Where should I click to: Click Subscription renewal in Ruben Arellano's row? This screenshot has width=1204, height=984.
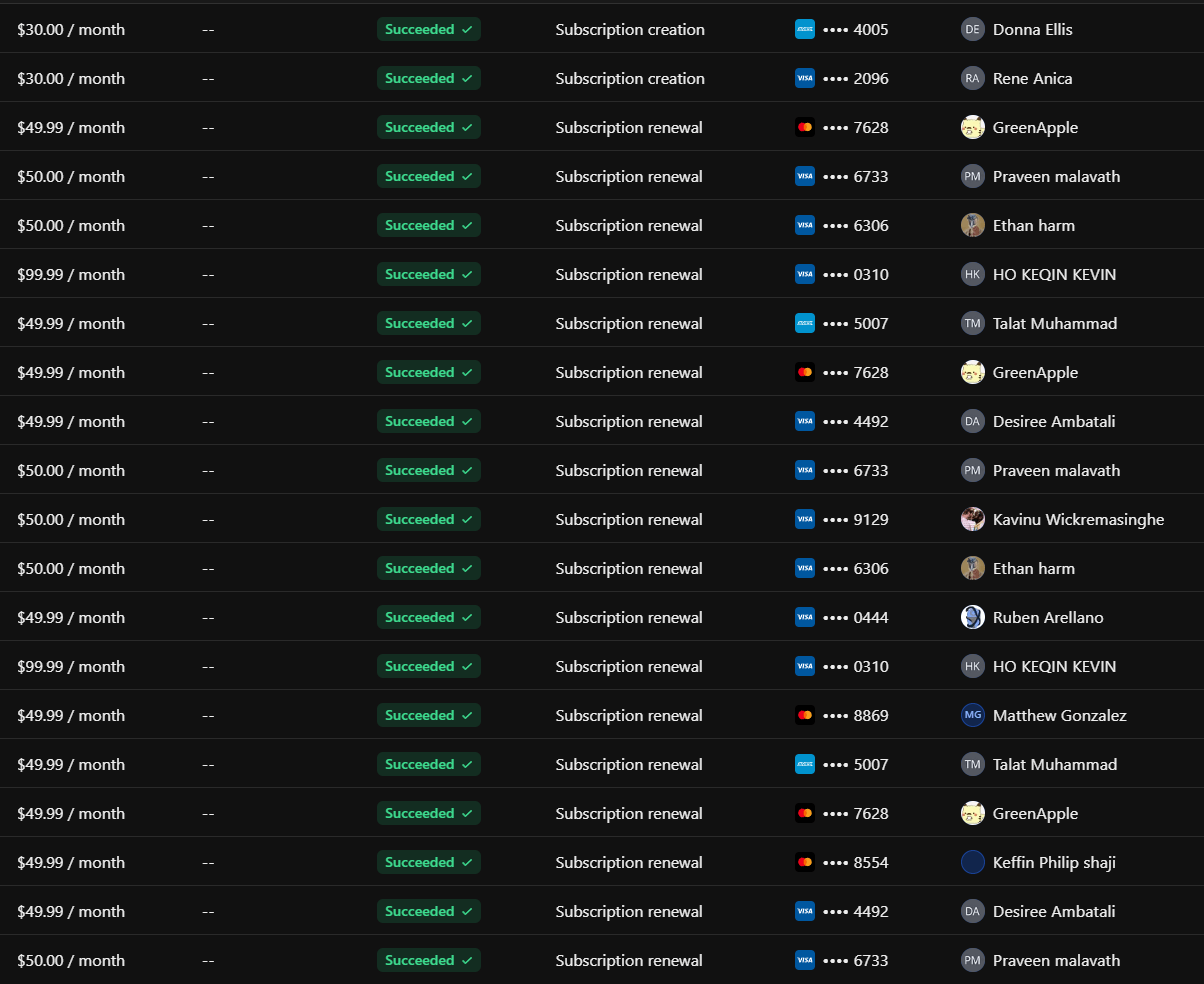point(629,618)
